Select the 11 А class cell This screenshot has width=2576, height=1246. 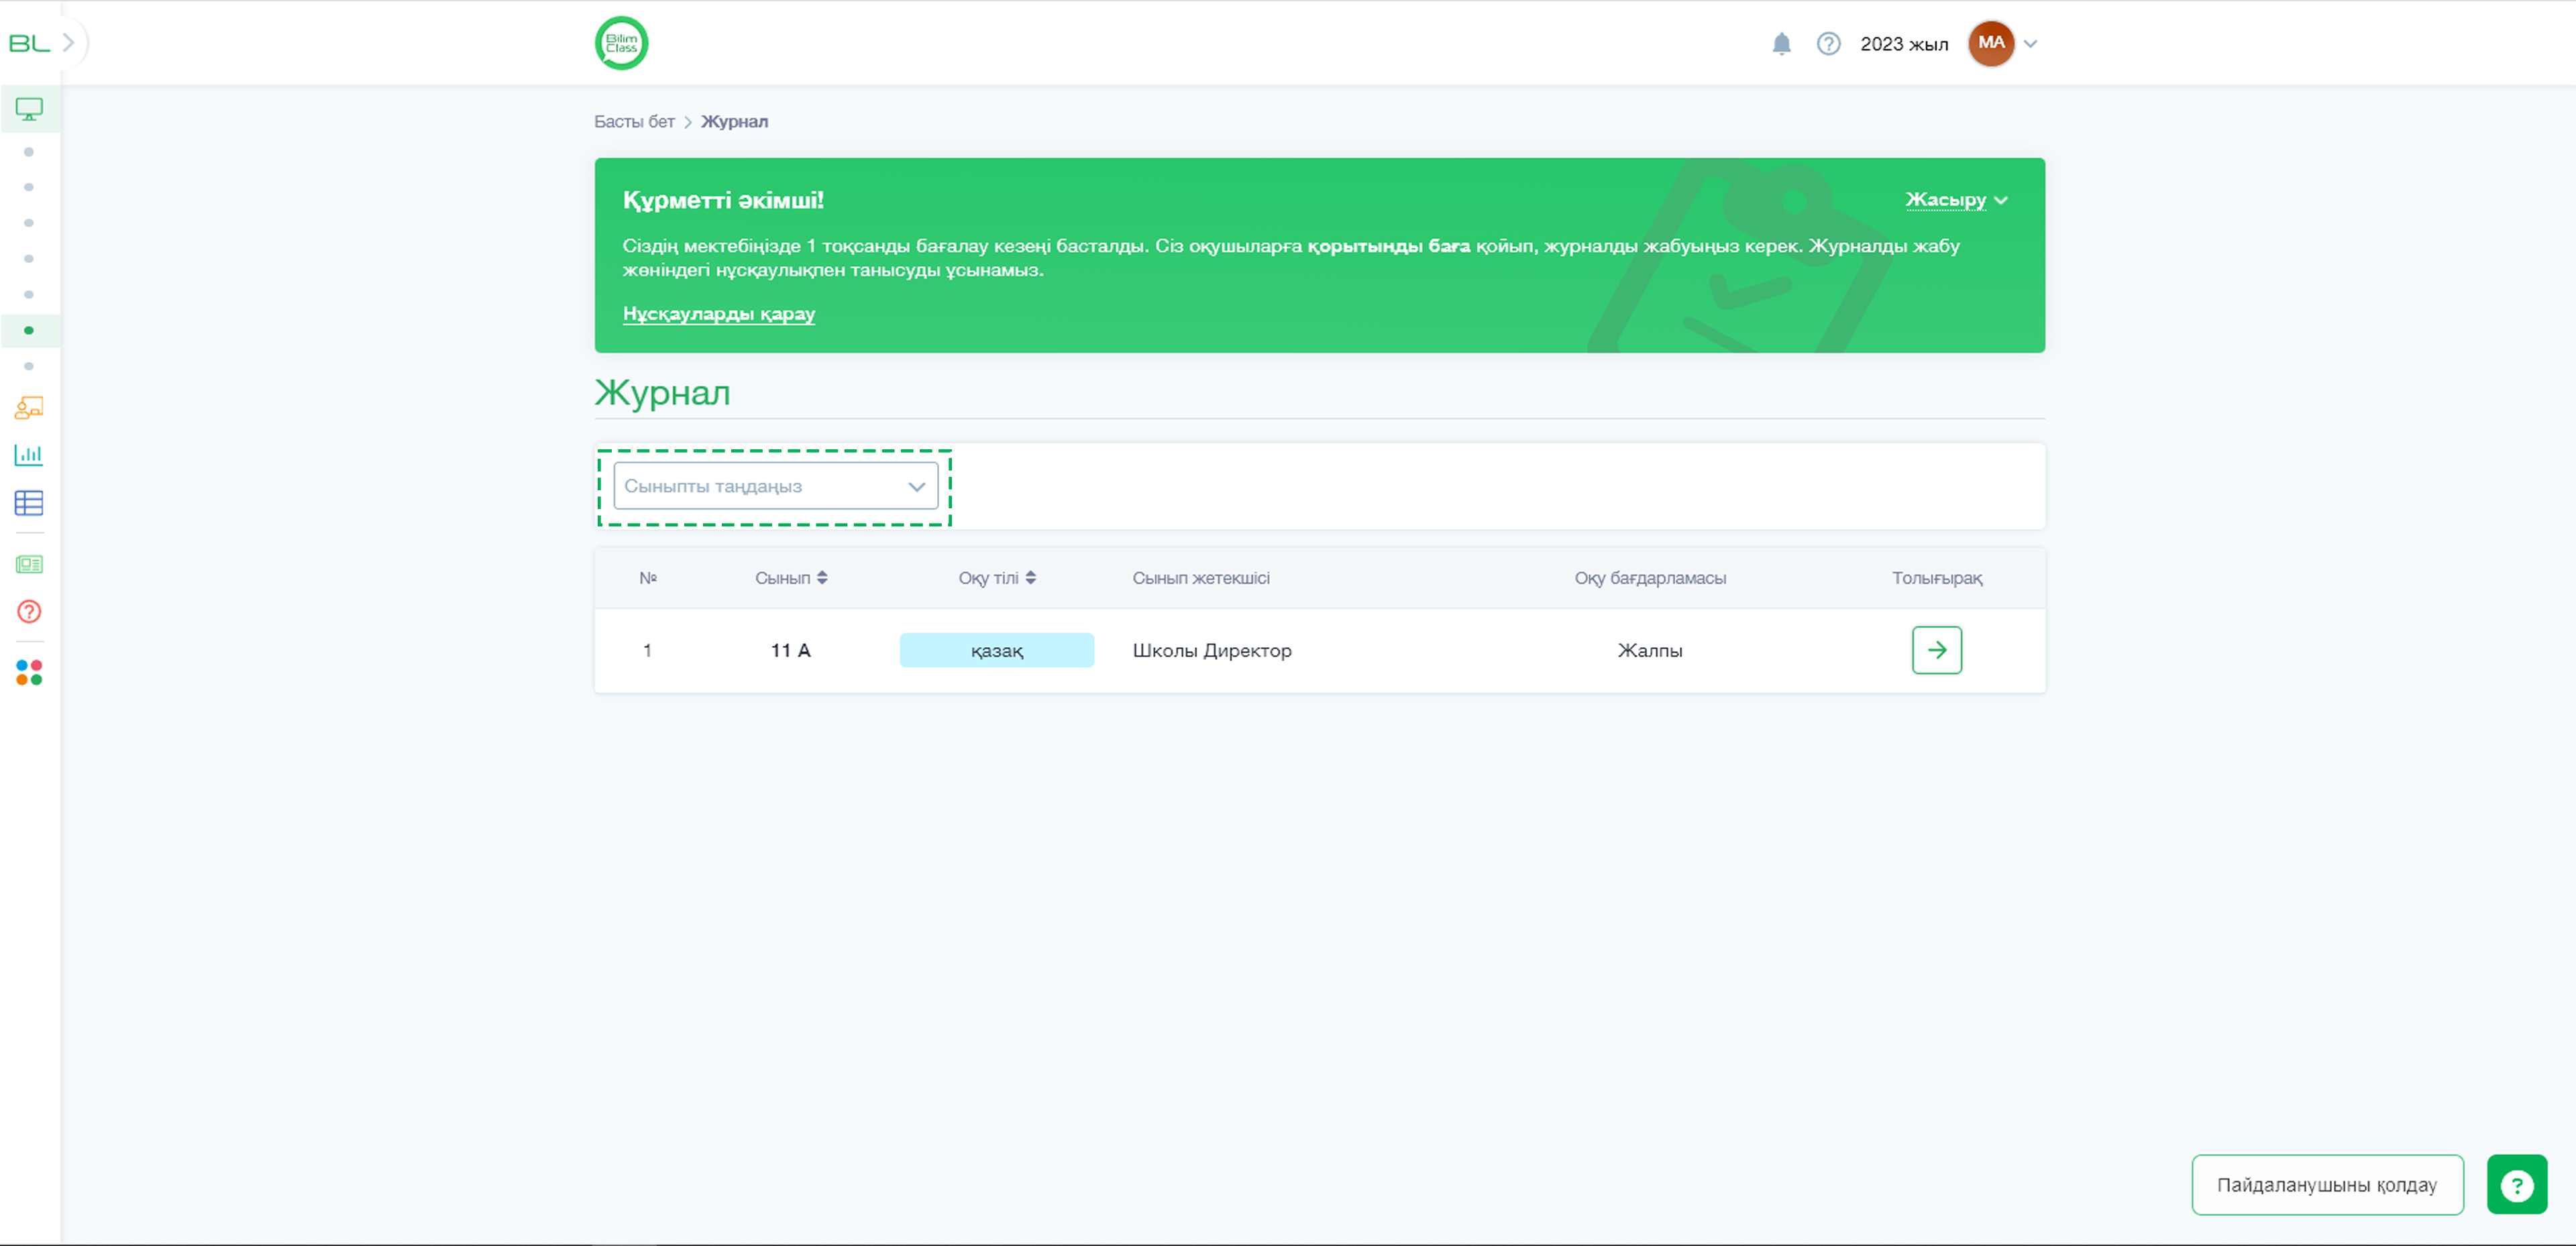click(x=790, y=651)
